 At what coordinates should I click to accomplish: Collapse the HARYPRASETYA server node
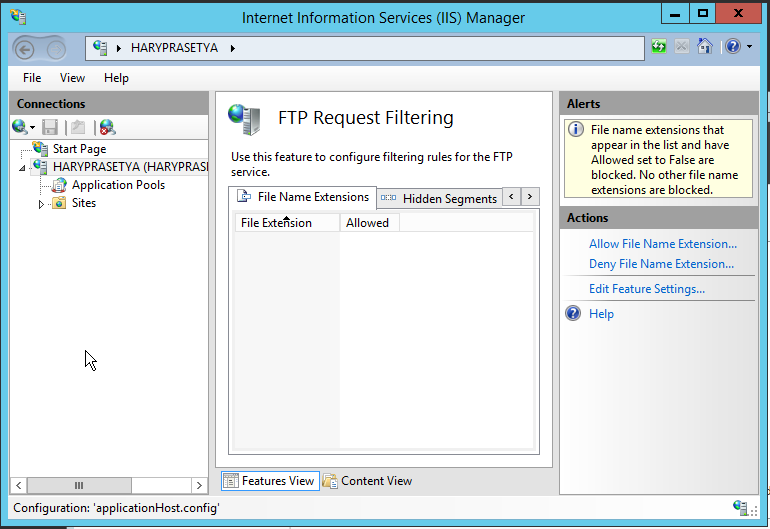pyautogui.click(x=23, y=168)
